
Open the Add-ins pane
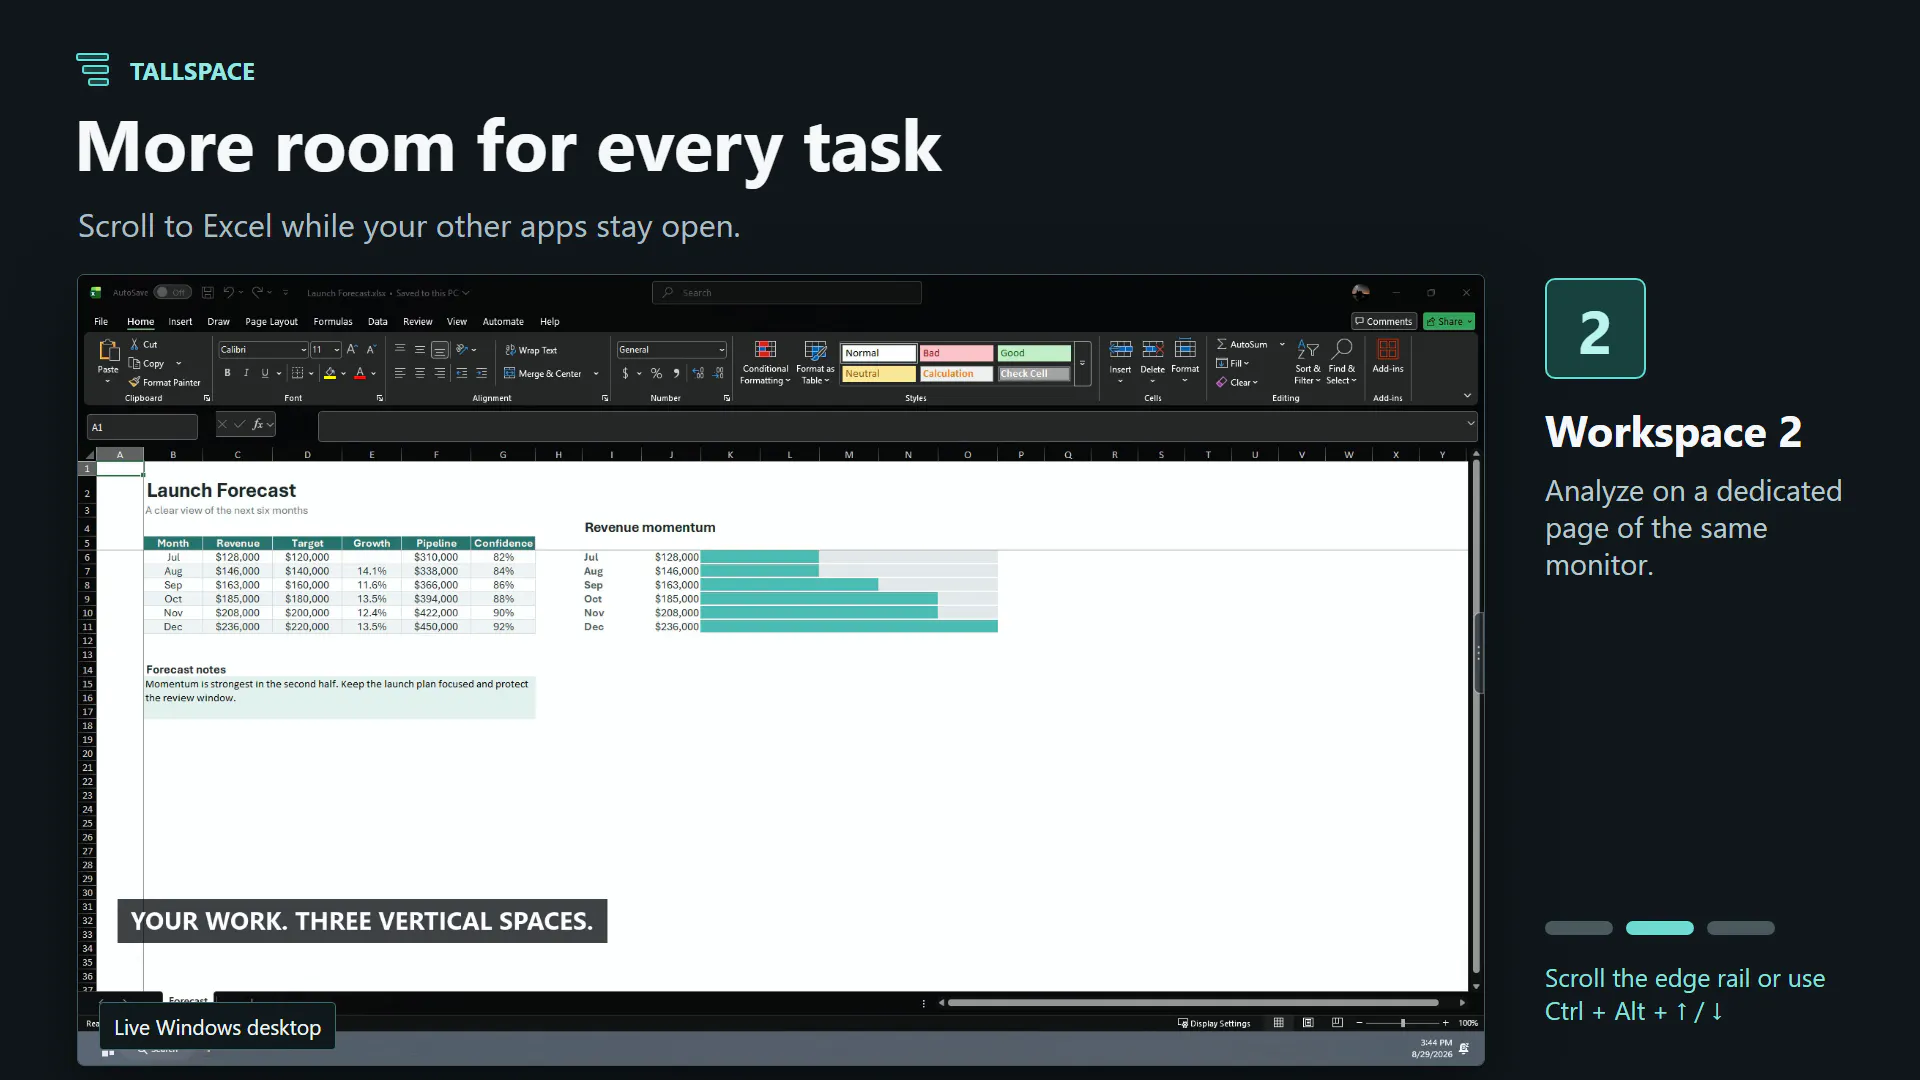click(x=1388, y=355)
